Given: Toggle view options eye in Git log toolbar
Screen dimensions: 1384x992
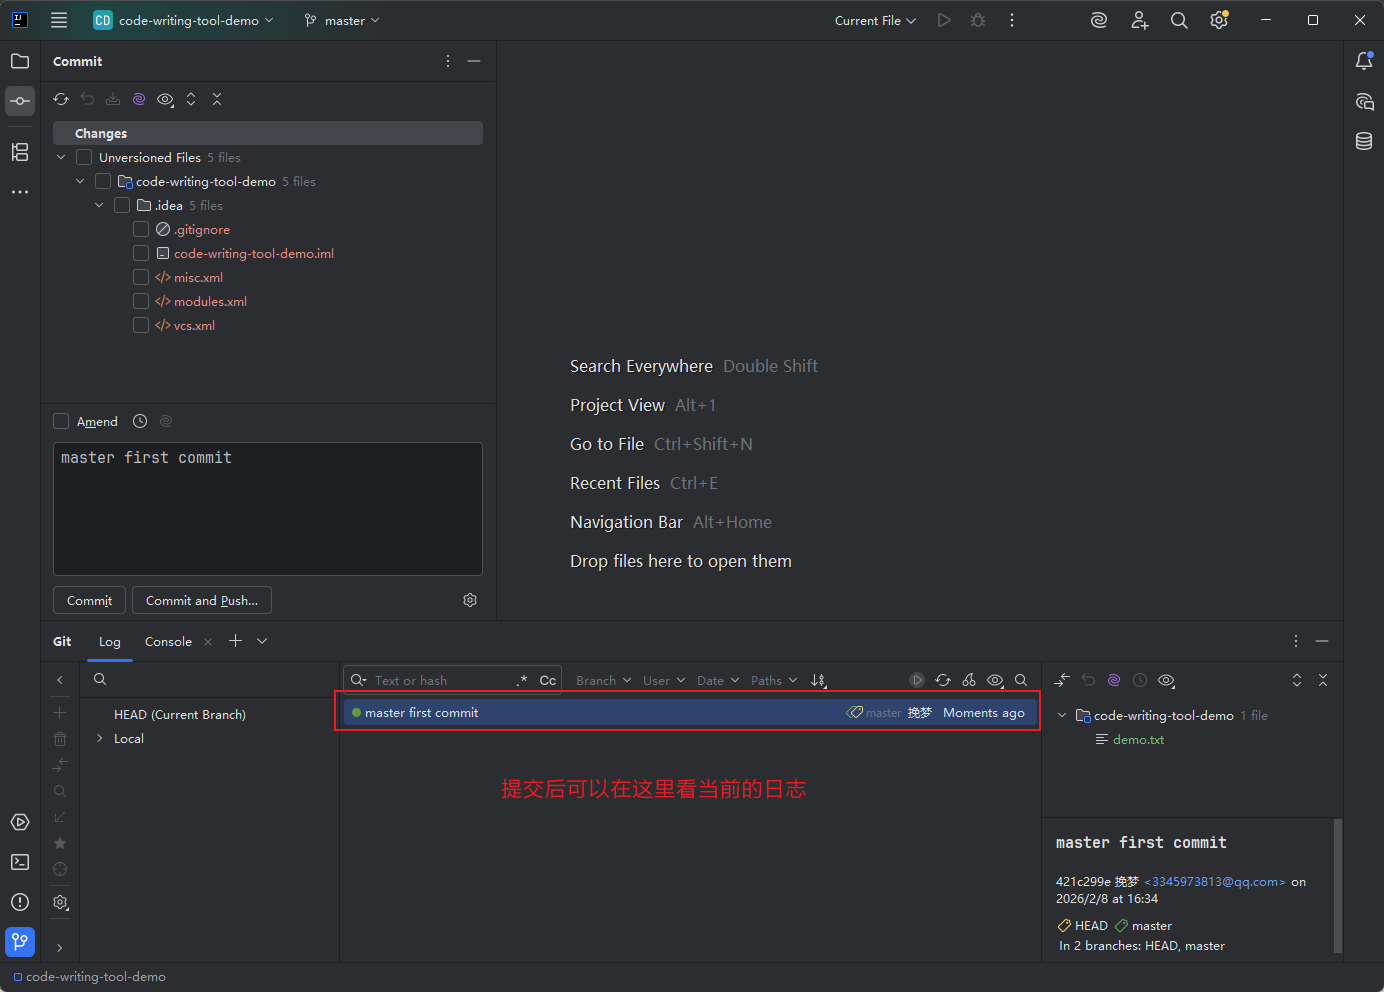Looking at the screenshot, I should click(995, 680).
